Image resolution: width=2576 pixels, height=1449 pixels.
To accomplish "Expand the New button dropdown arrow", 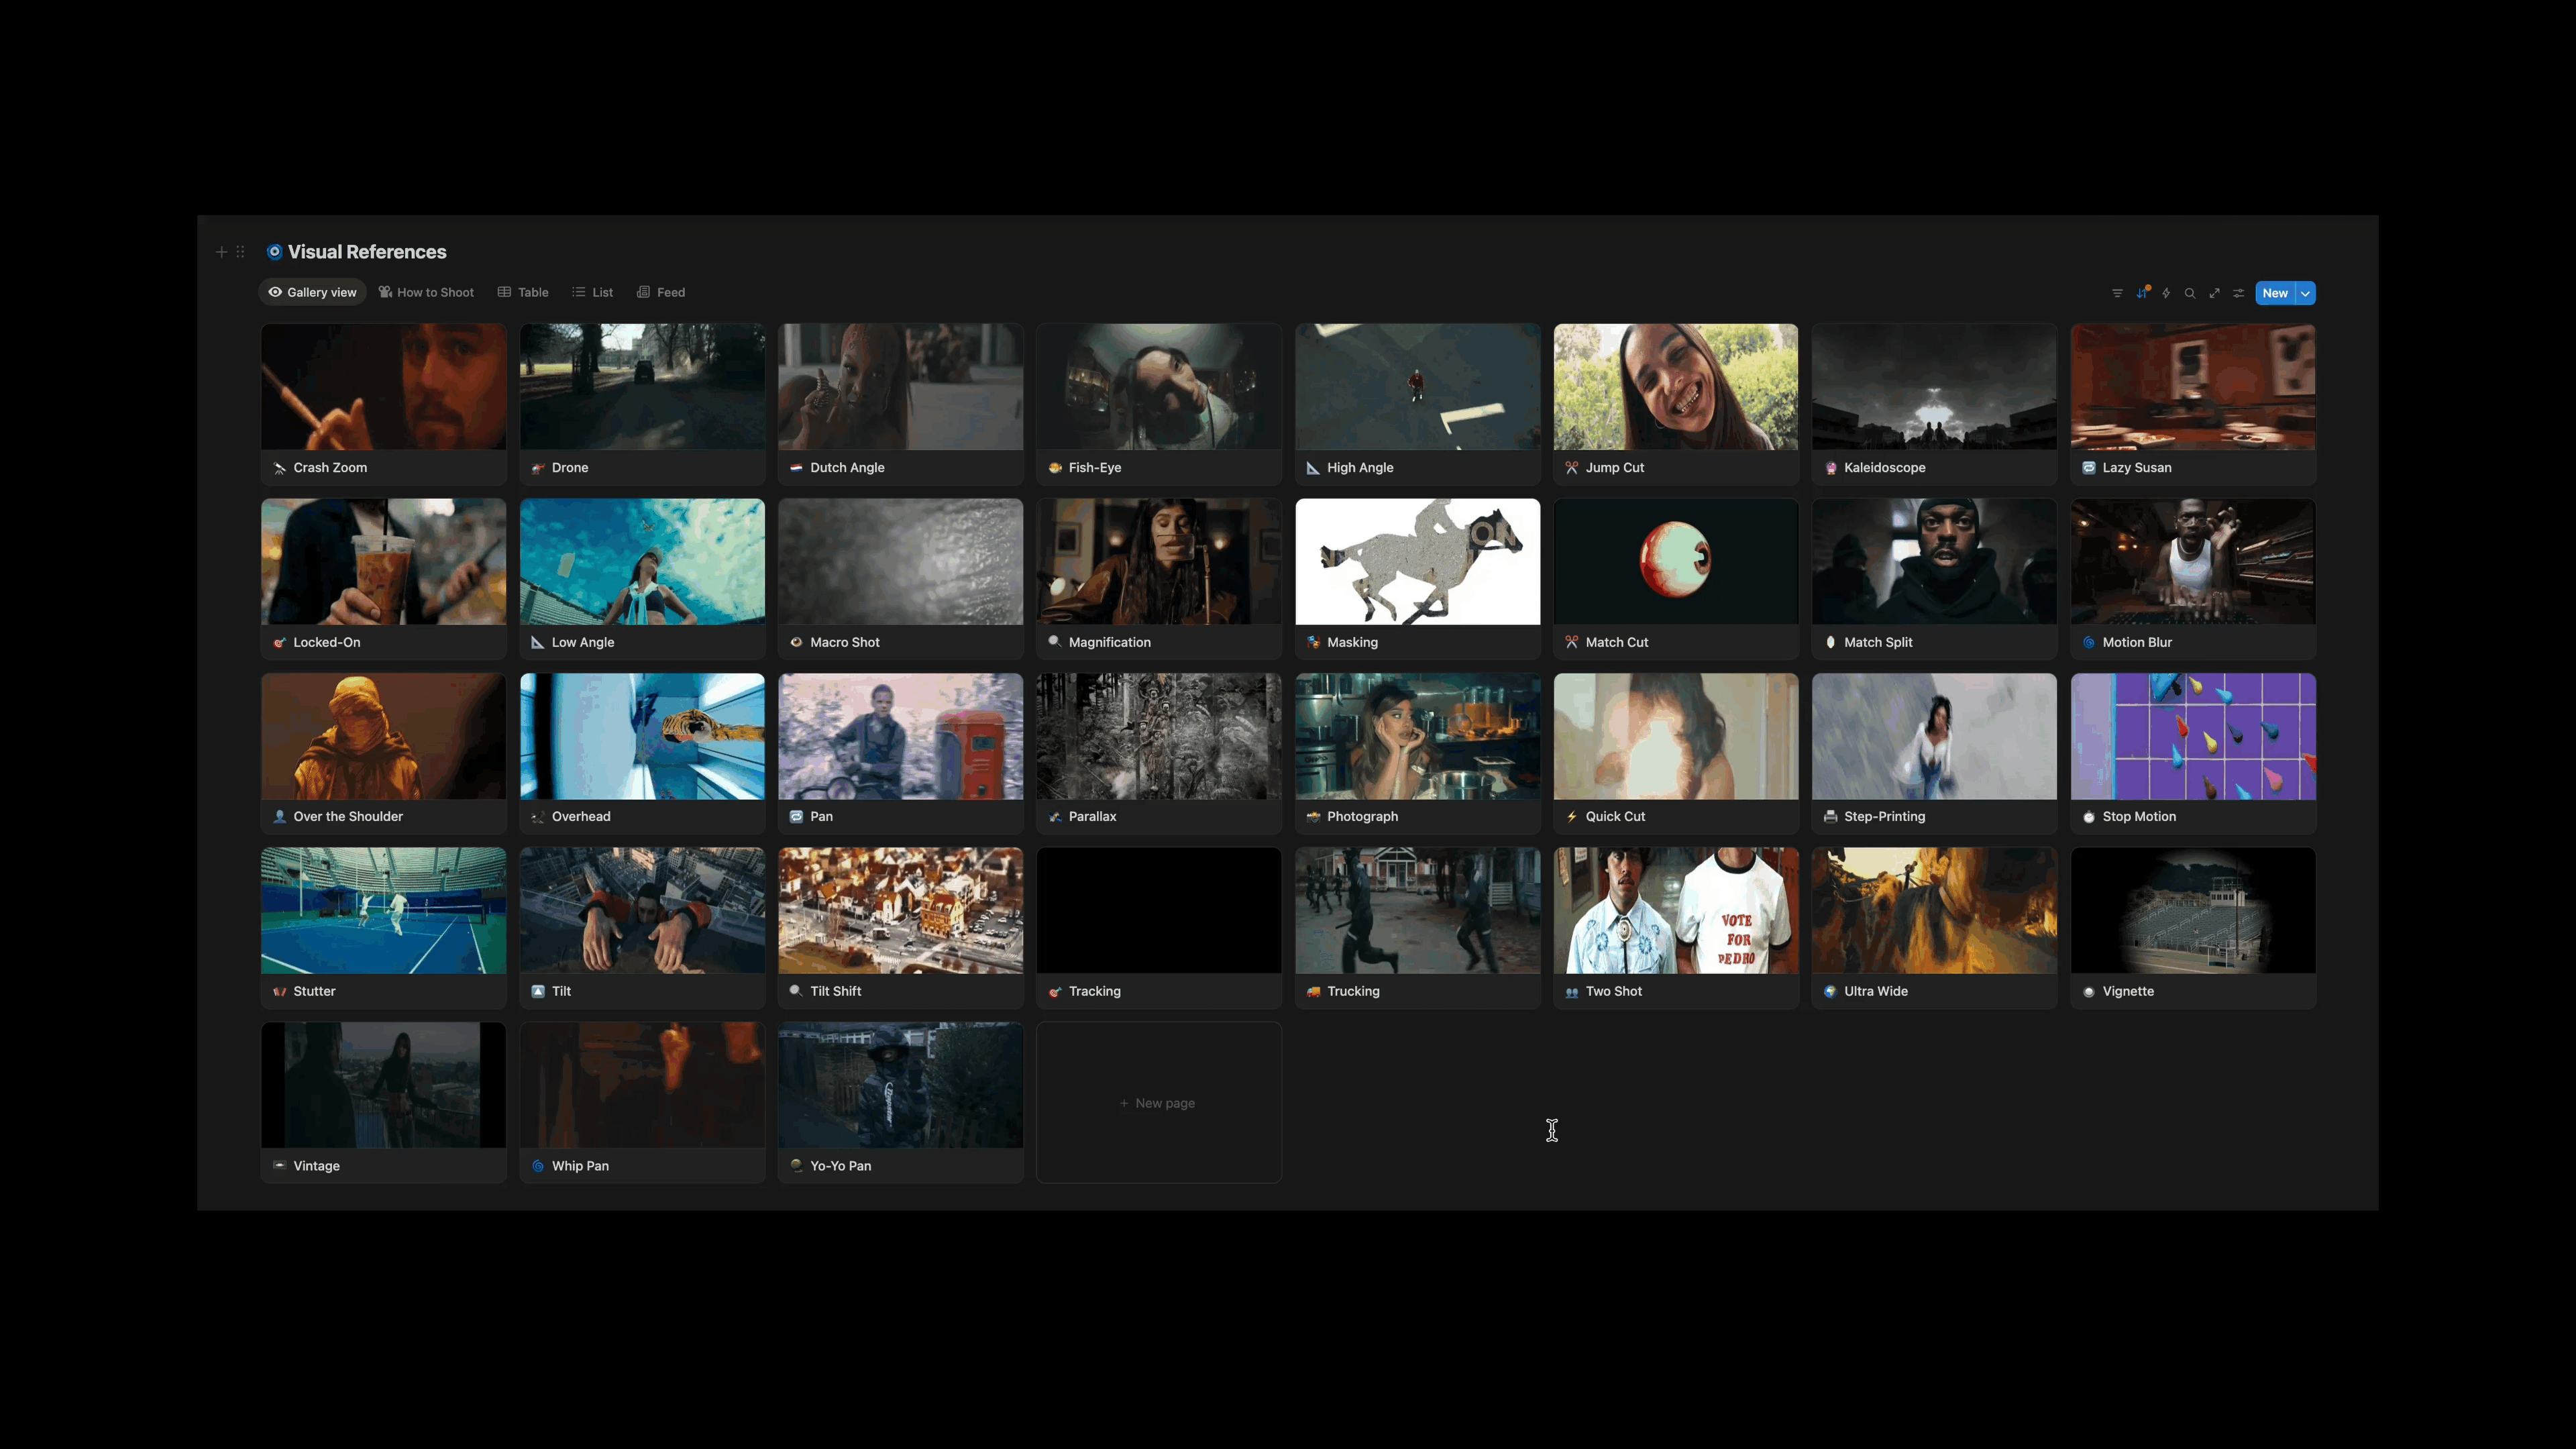I will coord(2305,293).
